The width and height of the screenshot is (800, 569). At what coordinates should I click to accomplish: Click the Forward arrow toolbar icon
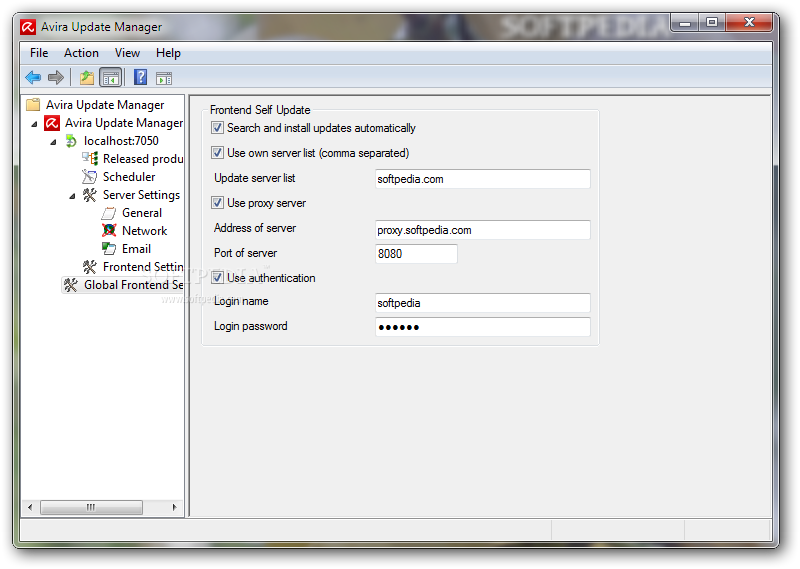click(56, 78)
